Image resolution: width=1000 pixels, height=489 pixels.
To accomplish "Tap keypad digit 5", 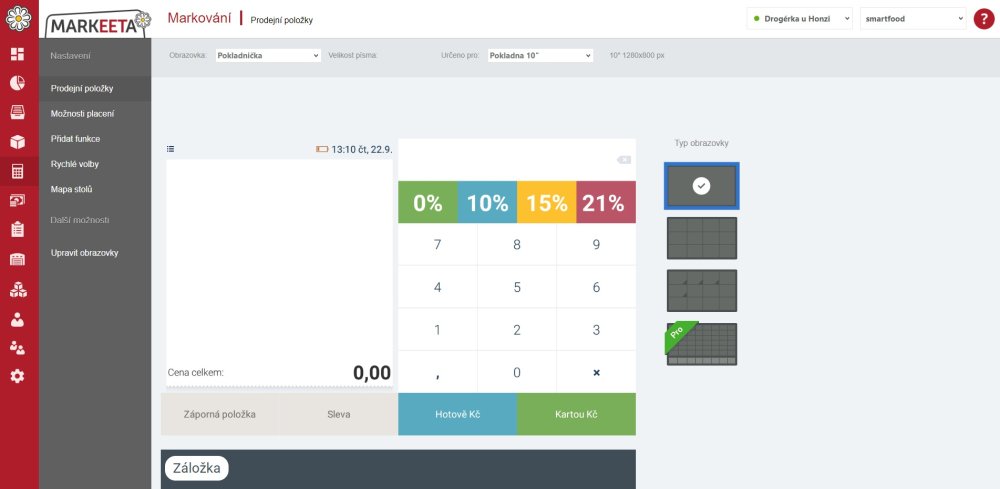I will click(517, 287).
